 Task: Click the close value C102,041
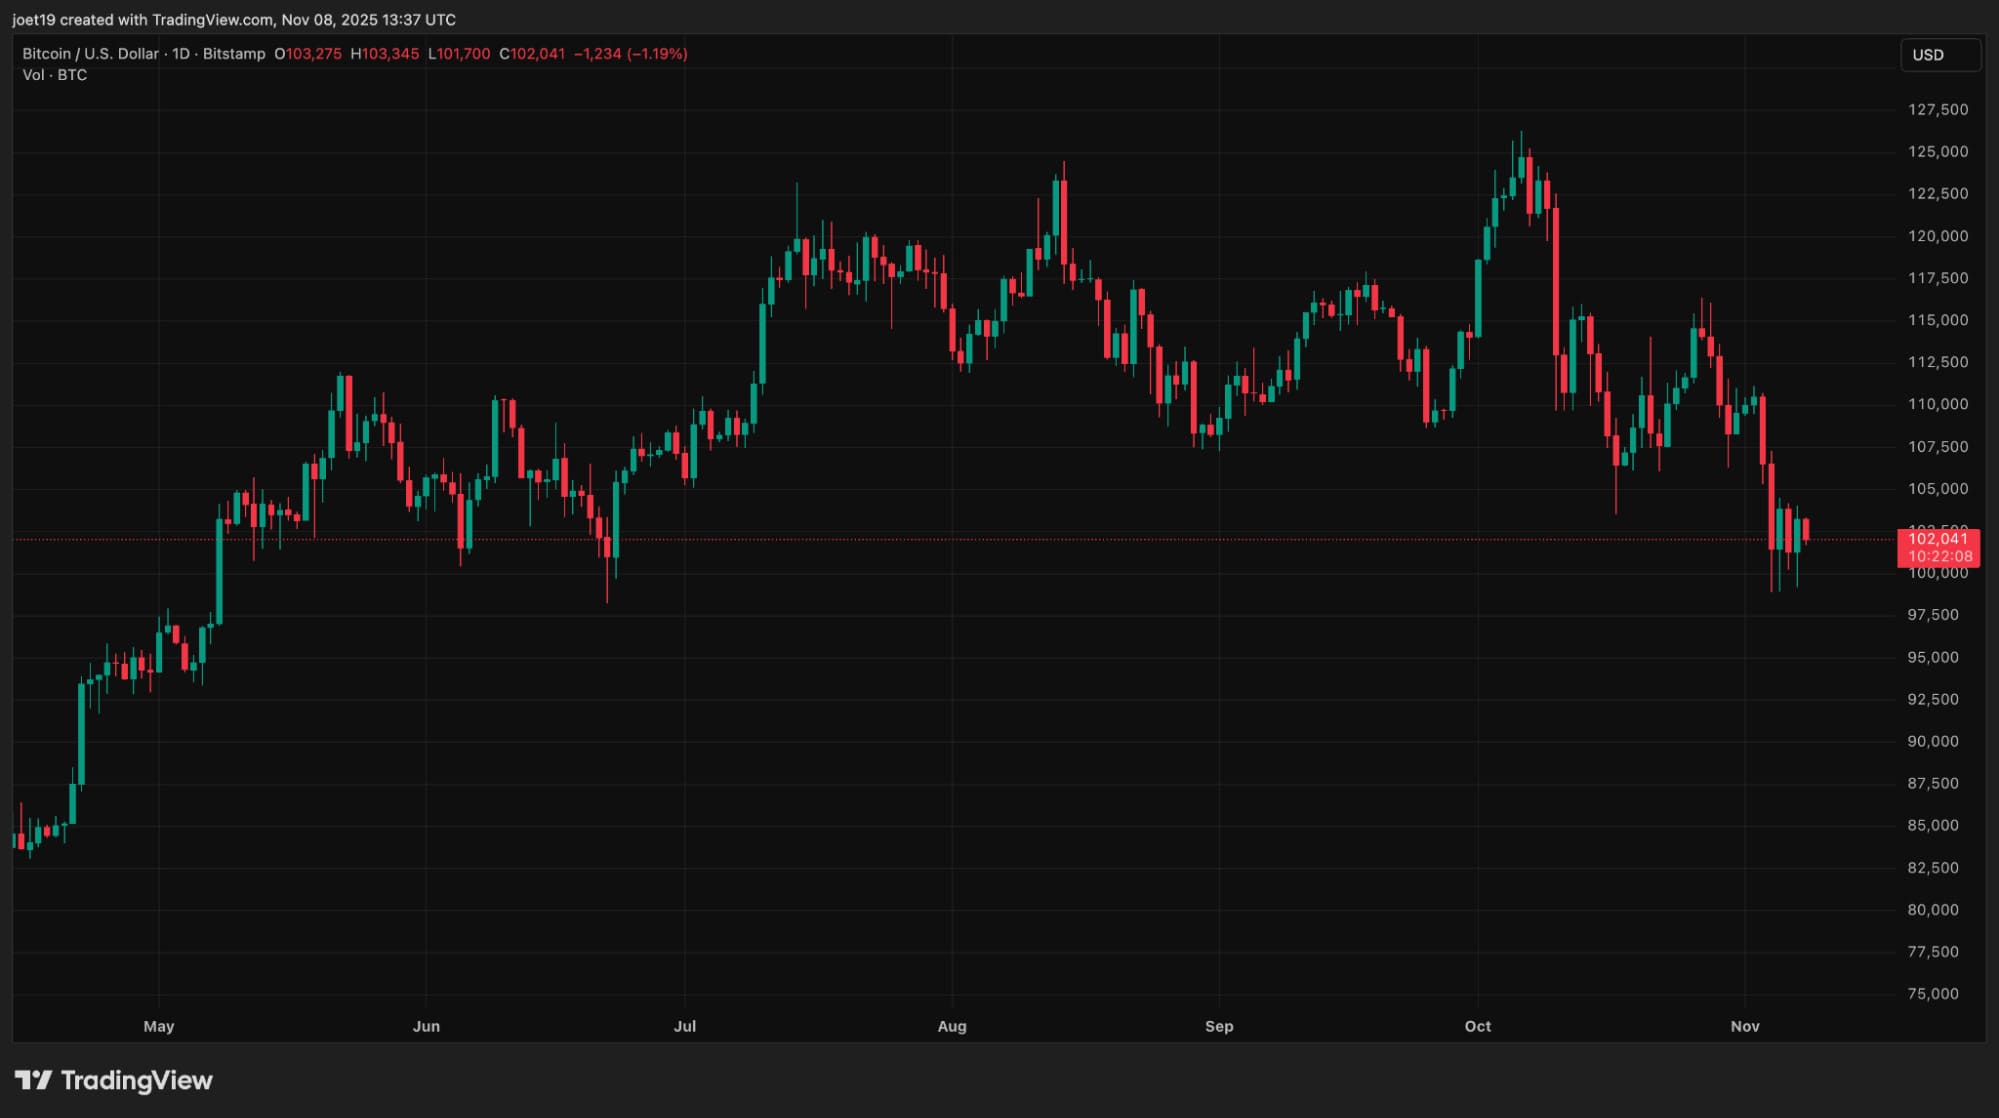532,54
